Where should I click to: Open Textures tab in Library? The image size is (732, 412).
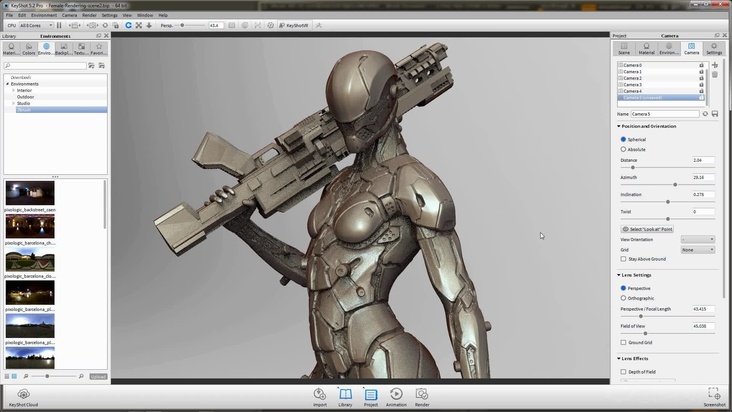tap(81, 49)
